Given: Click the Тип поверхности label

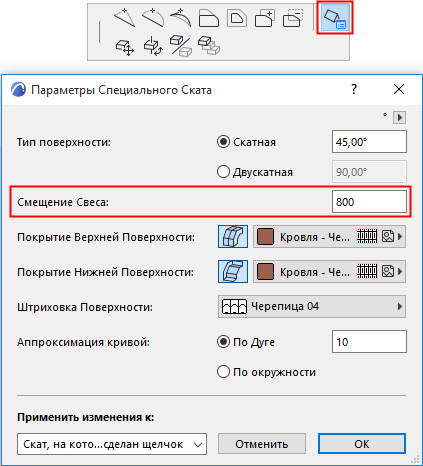Looking at the screenshot, I should [64, 142].
